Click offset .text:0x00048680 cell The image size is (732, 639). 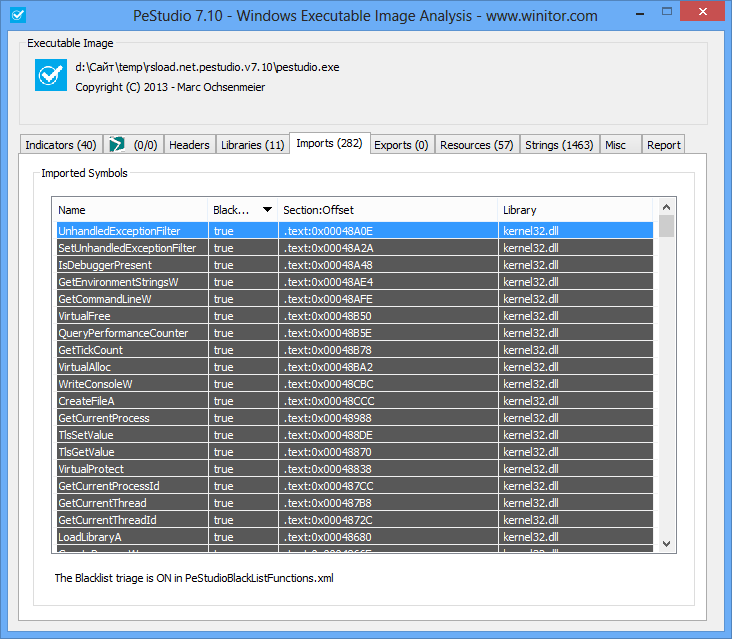coord(388,537)
